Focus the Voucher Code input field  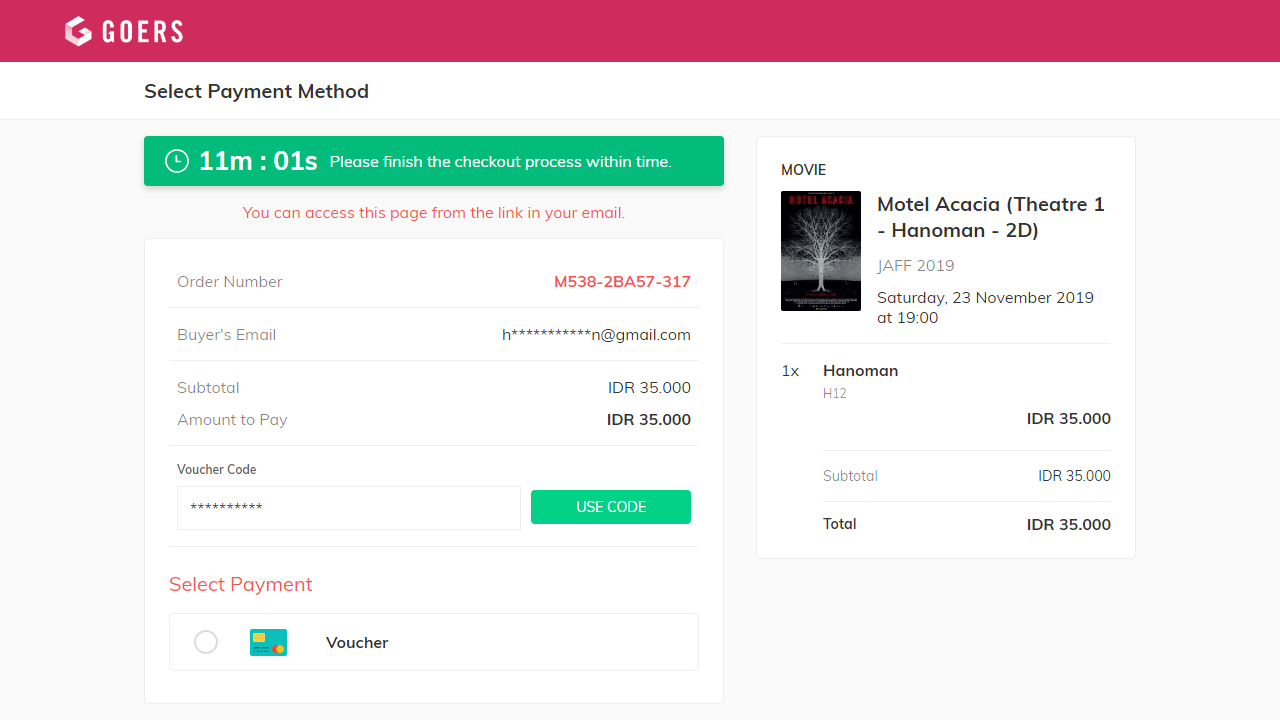[348, 508]
